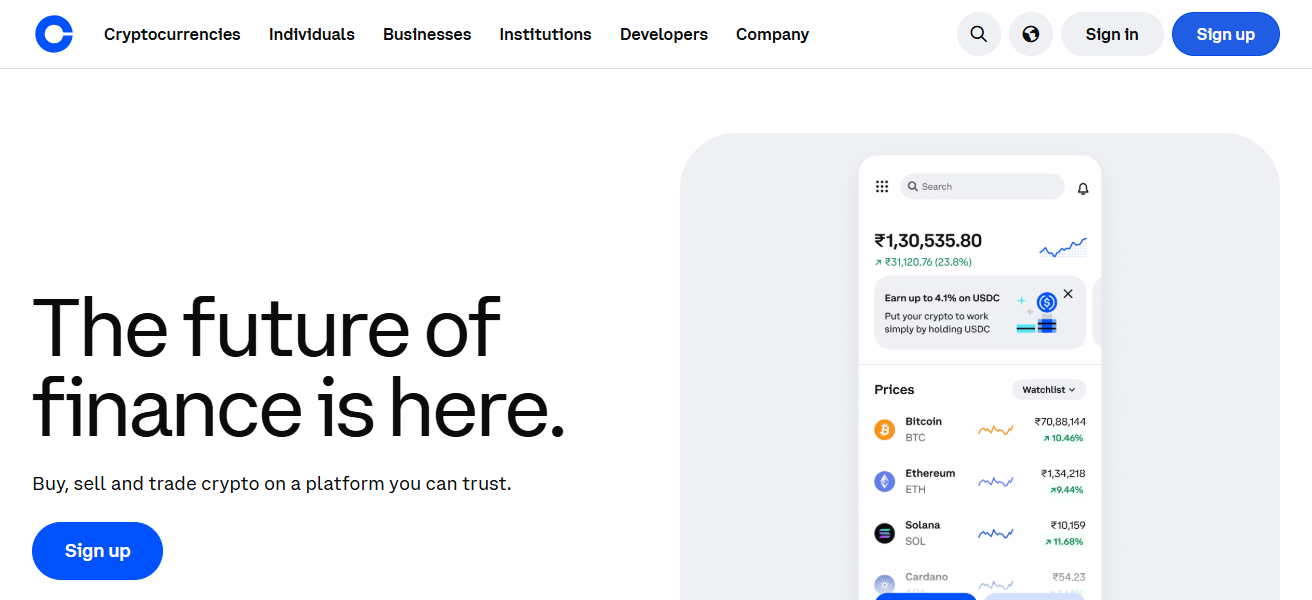Select the Ethereum coin icon
The width and height of the screenshot is (1312, 600).
[x=884, y=480]
